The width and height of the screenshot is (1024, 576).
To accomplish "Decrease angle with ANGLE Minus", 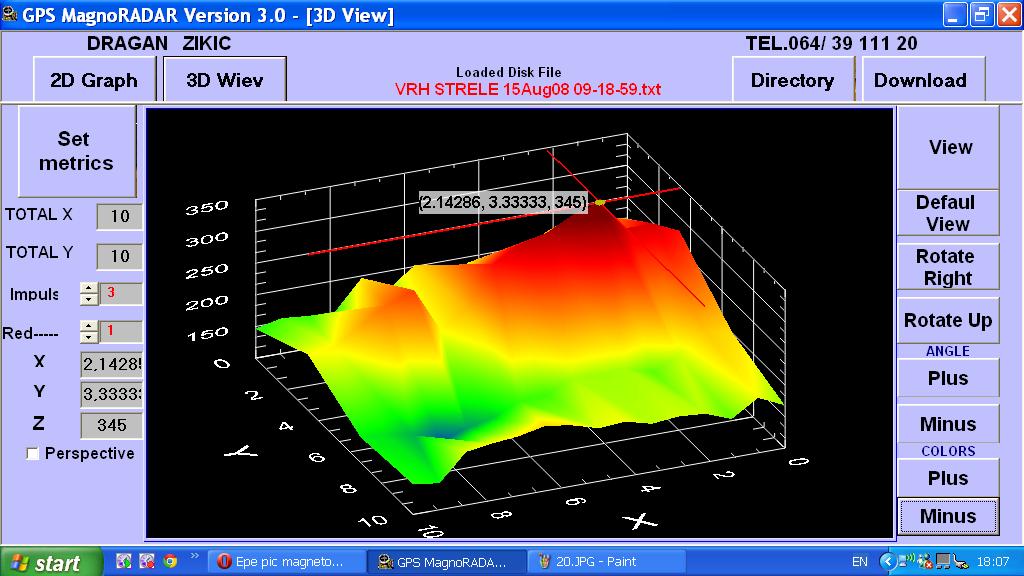I will 948,424.
